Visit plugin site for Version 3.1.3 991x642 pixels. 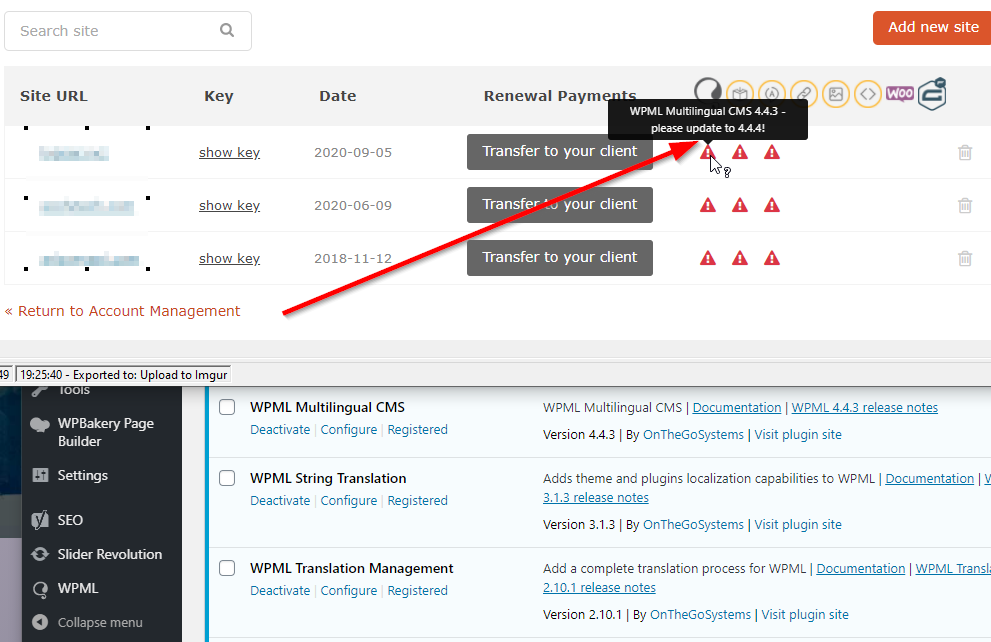coord(798,524)
